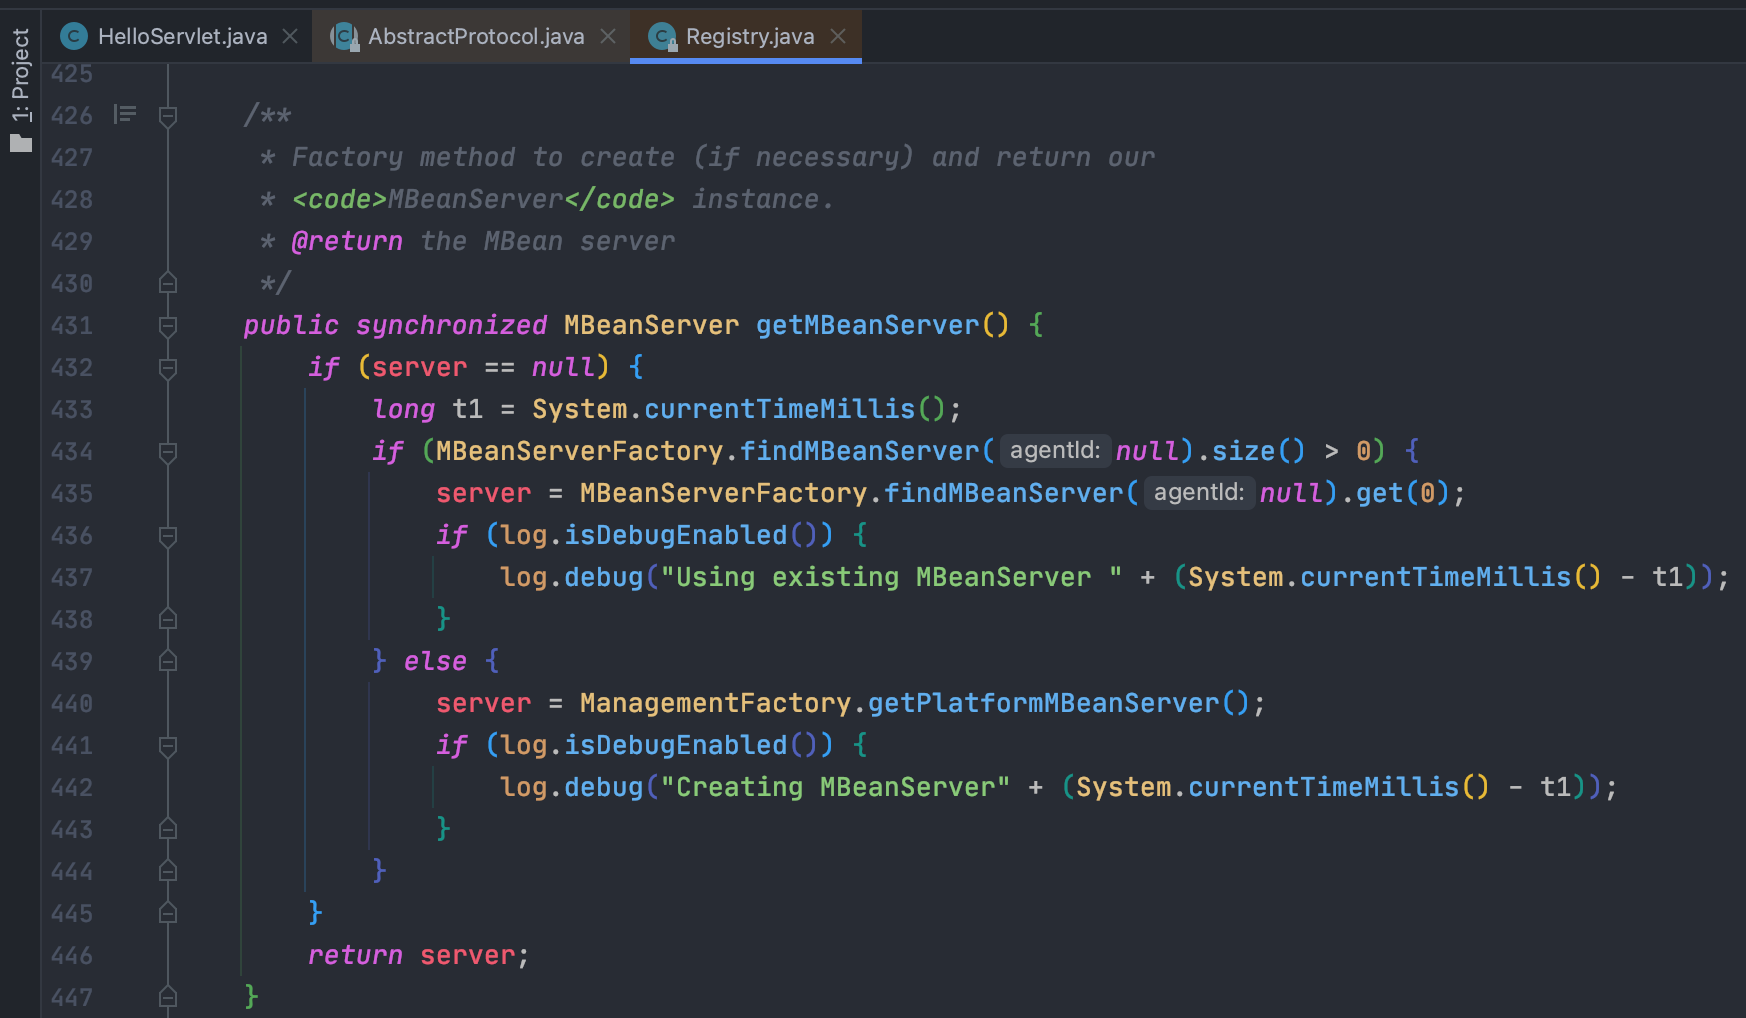Click the "Creating MBeanServer" string
The image size is (1746, 1018).
click(x=836, y=788)
